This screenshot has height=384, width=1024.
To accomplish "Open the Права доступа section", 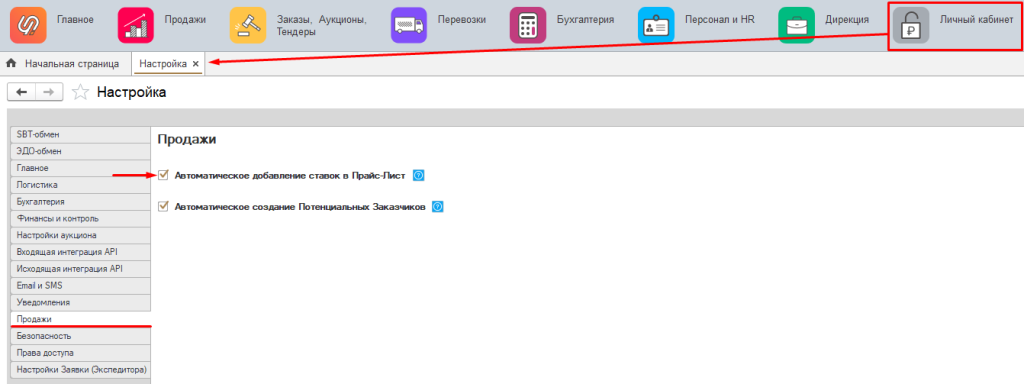I will point(81,353).
